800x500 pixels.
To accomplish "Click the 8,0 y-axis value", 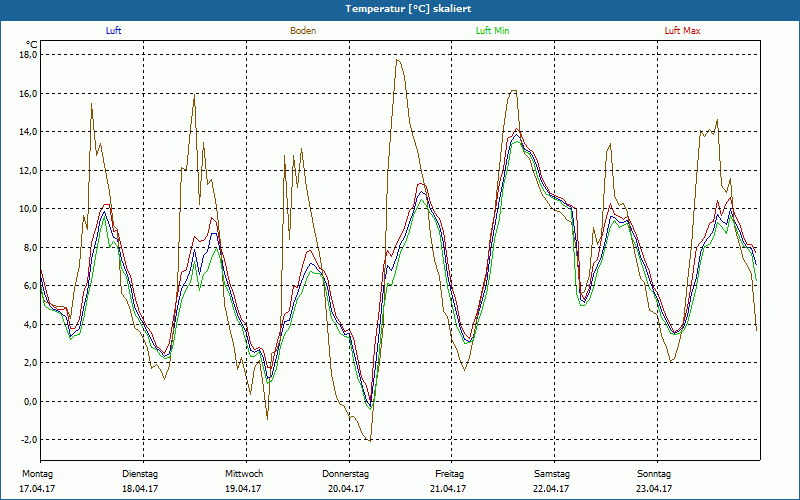I will [x=30, y=247].
